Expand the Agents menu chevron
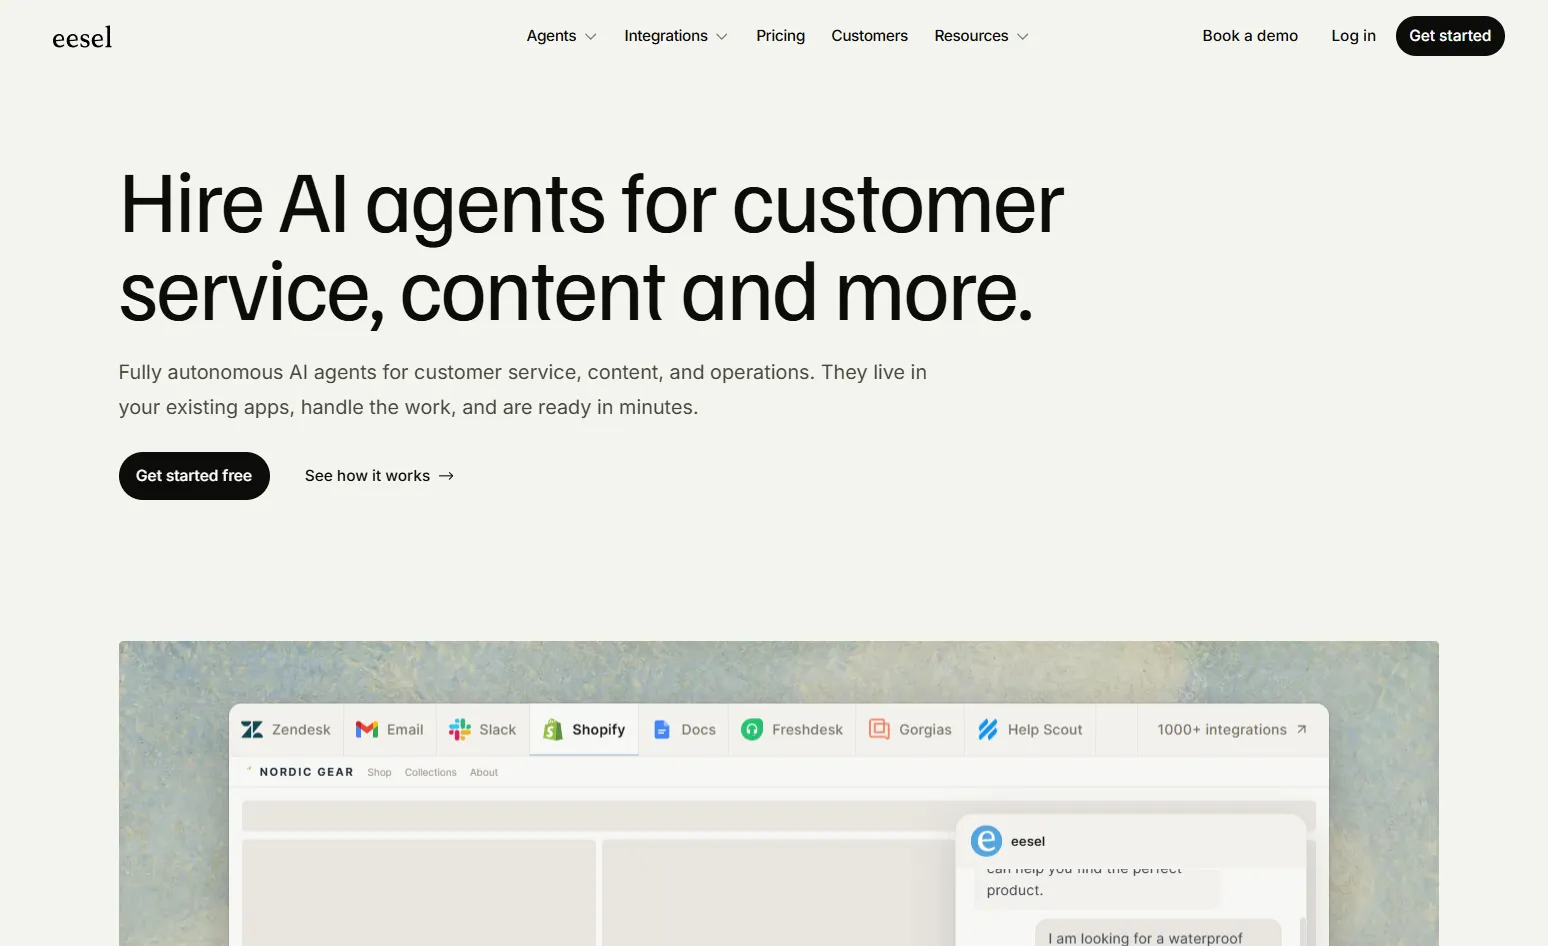Screen dimensions: 1548x946 pyautogui.click(x=591, y=37)
